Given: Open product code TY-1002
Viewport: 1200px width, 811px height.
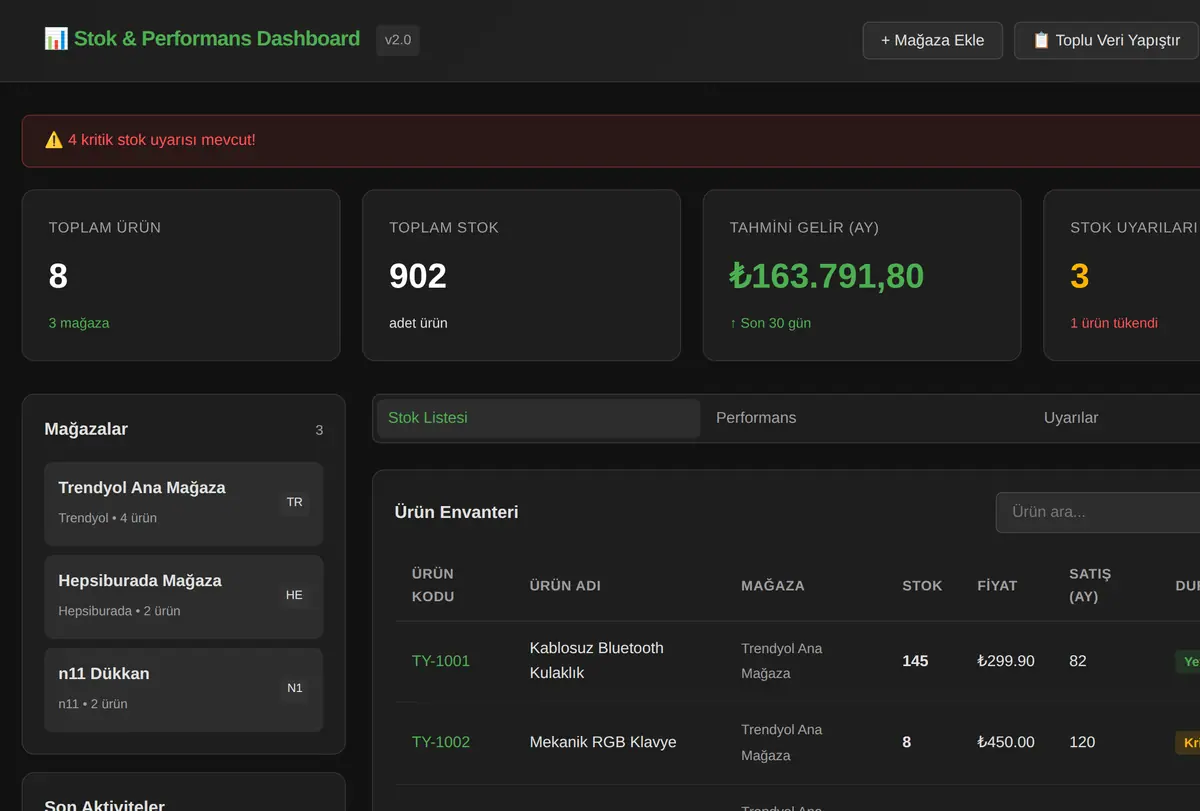Looking at the screenshot, I should (441, 742).
